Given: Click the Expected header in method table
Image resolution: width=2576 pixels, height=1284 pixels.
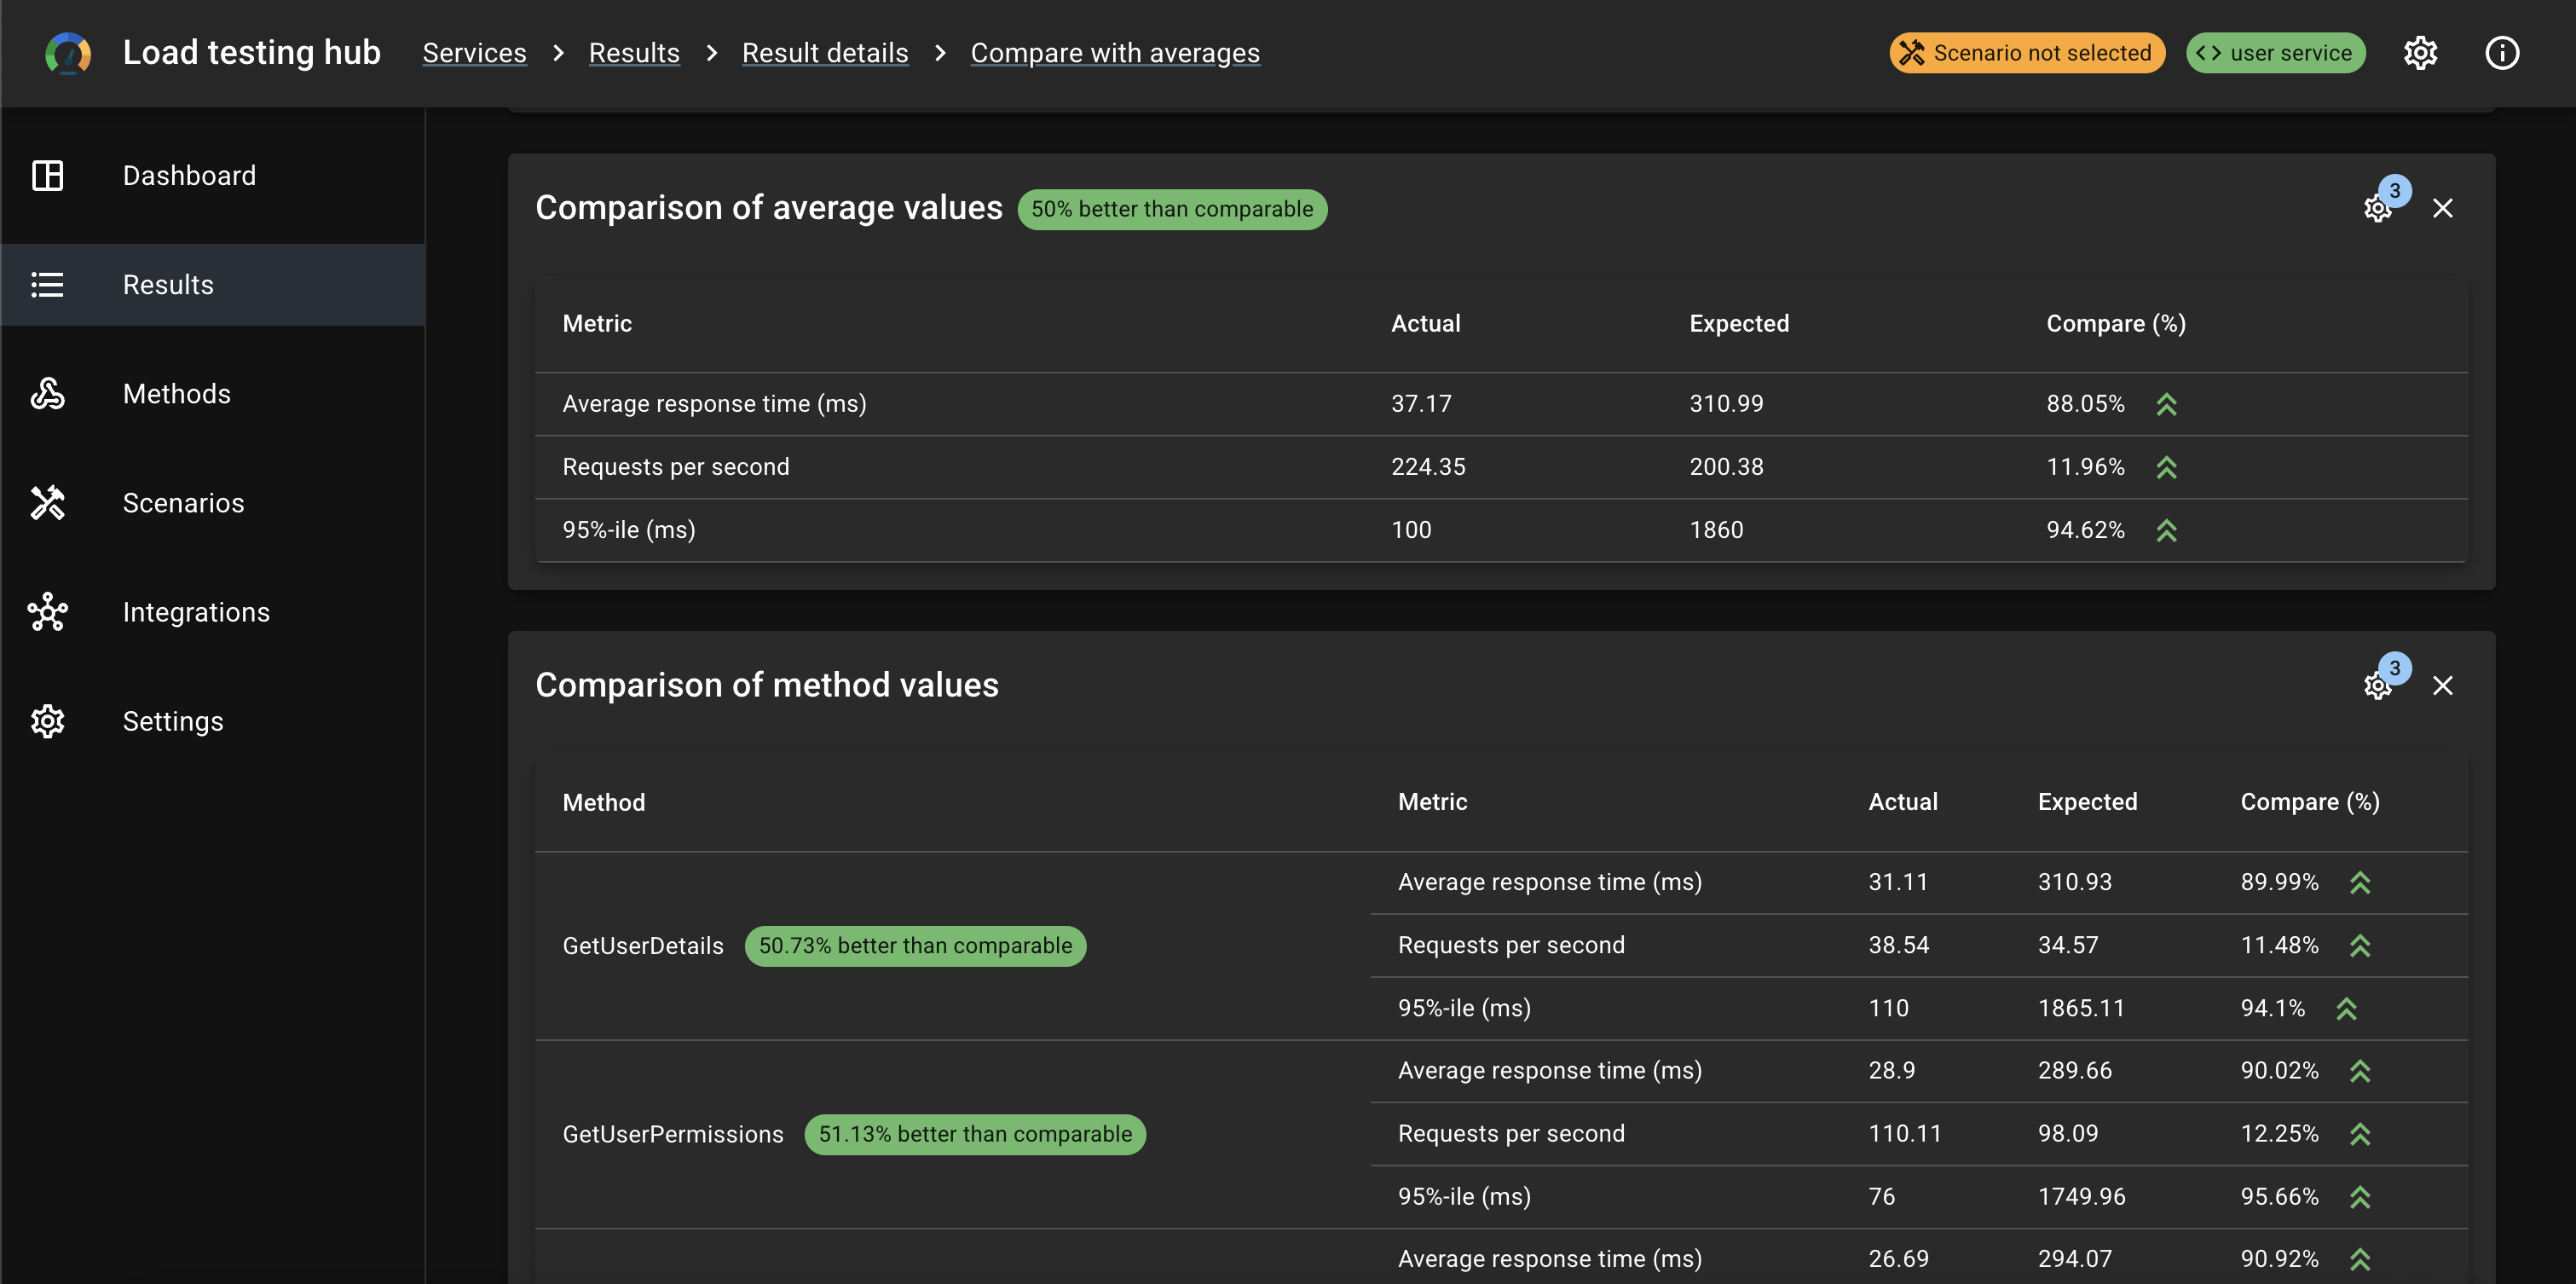Looking at the screenshot, I should 2088,802.
